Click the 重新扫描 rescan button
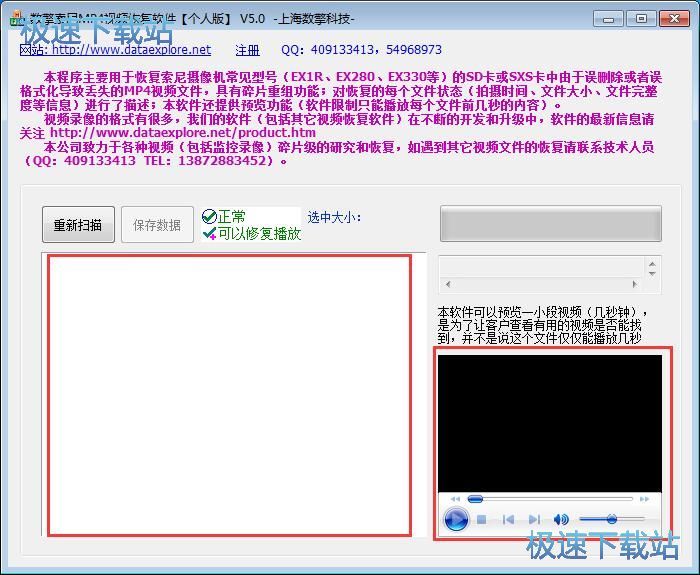The image size is (700, 575). 78,225
